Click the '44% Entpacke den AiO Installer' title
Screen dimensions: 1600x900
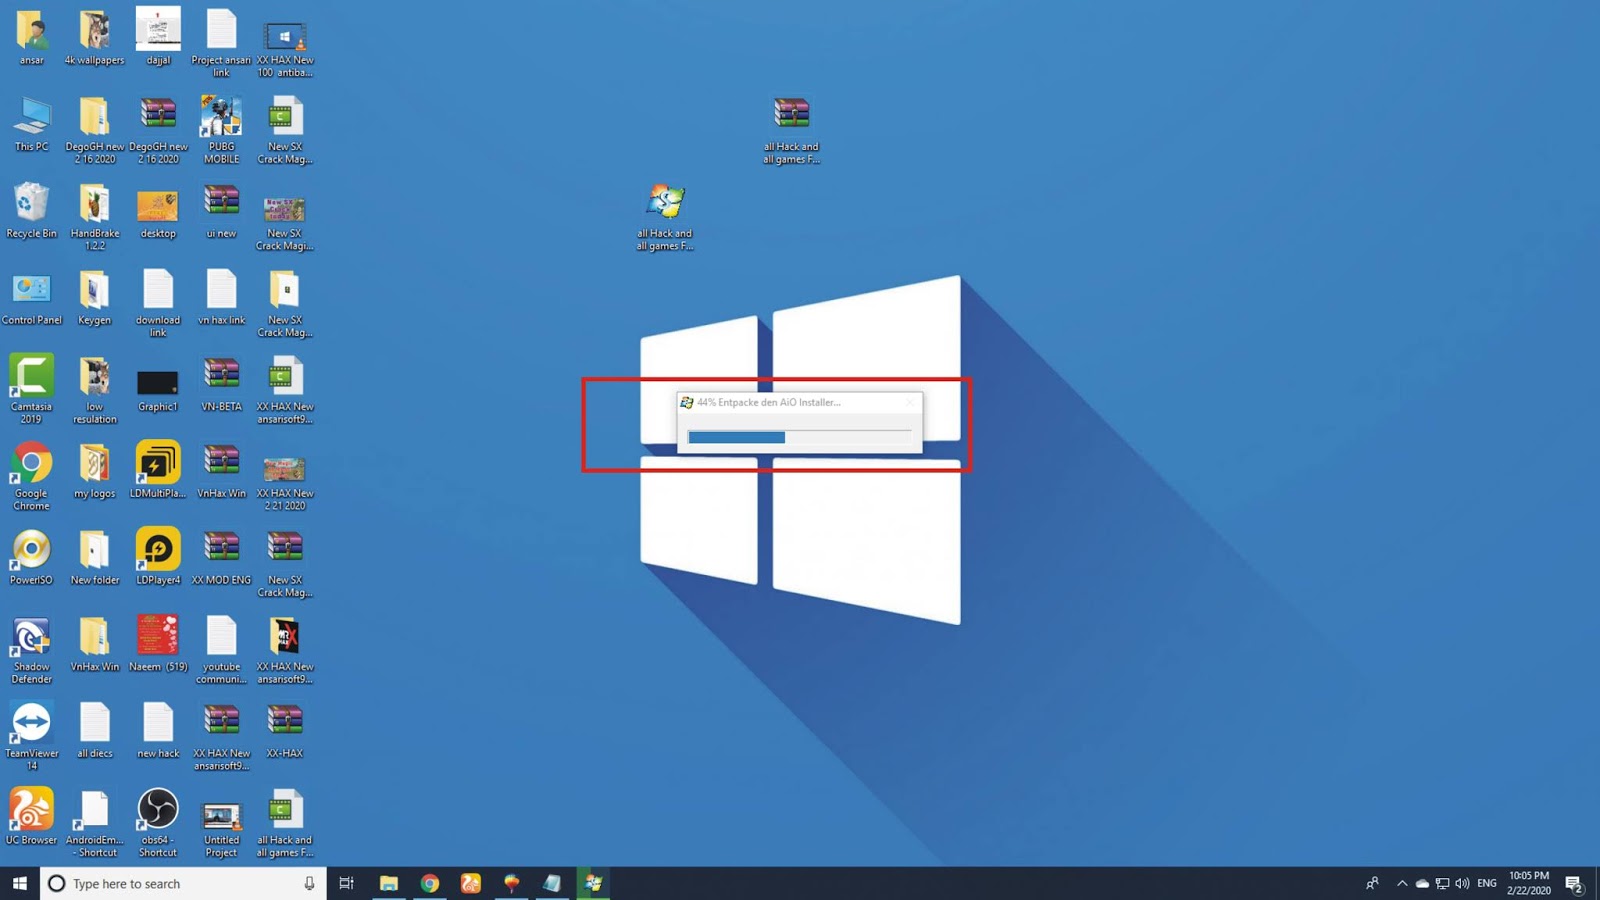pyautogui.click(x=768, y=402)
